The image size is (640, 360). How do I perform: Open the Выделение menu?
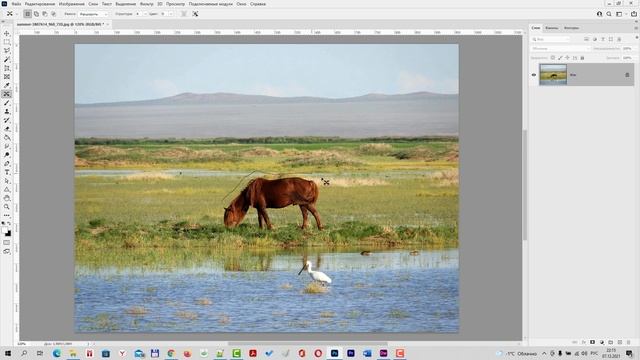[x=125, y=4]
